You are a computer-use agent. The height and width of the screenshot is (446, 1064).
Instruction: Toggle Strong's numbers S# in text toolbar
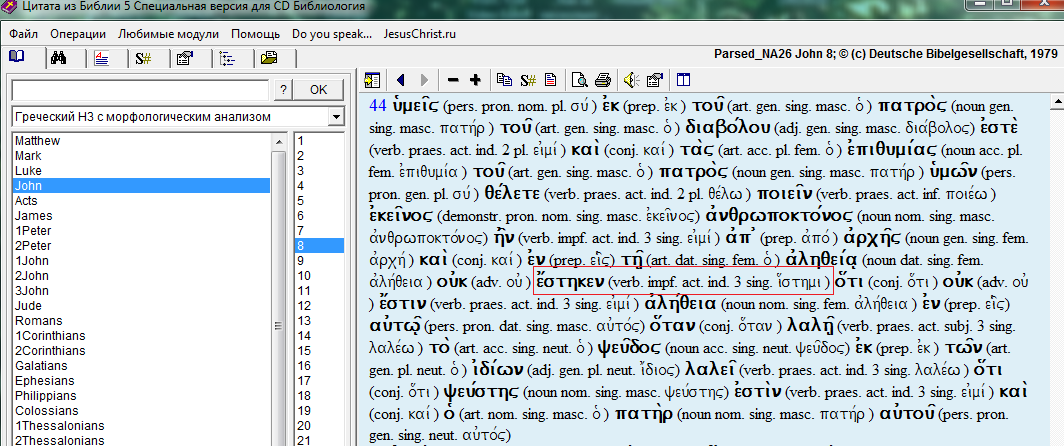click(527, 80)
